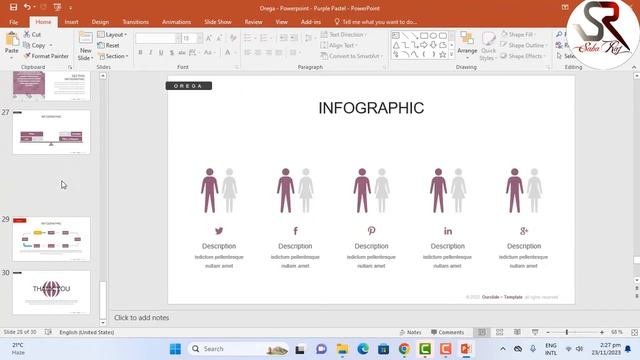Screen dimensions: 640x360
Task: Toggle italic formatting
Action: tap(151, 53)
